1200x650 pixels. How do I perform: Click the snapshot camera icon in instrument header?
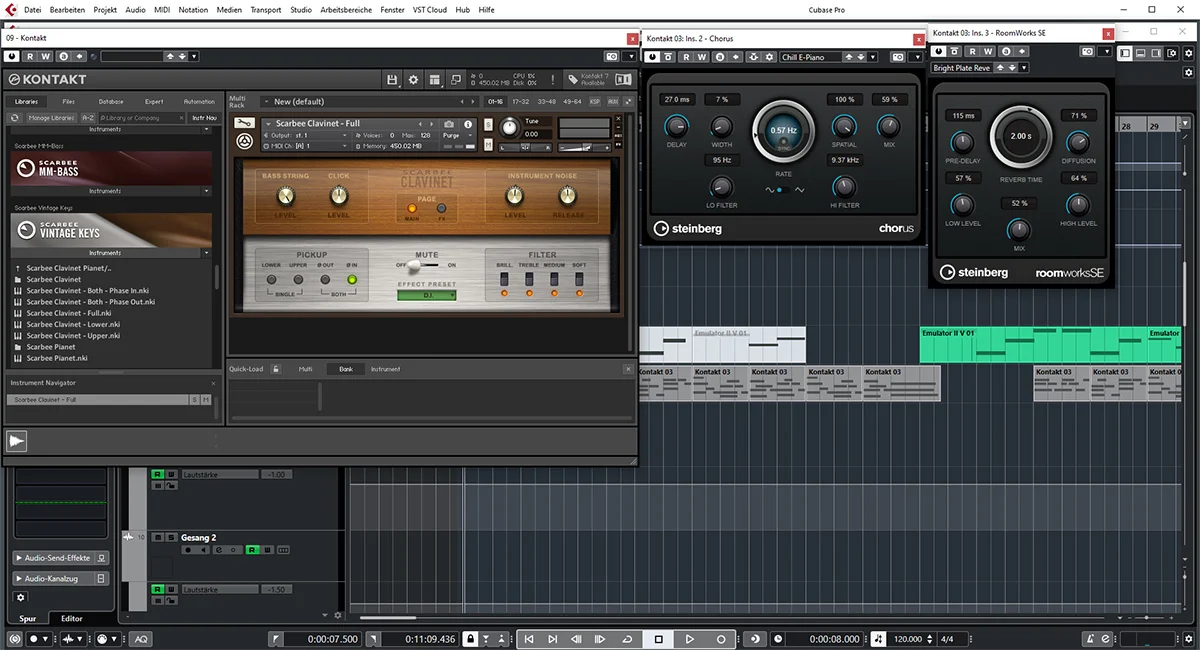coord(449,124)
